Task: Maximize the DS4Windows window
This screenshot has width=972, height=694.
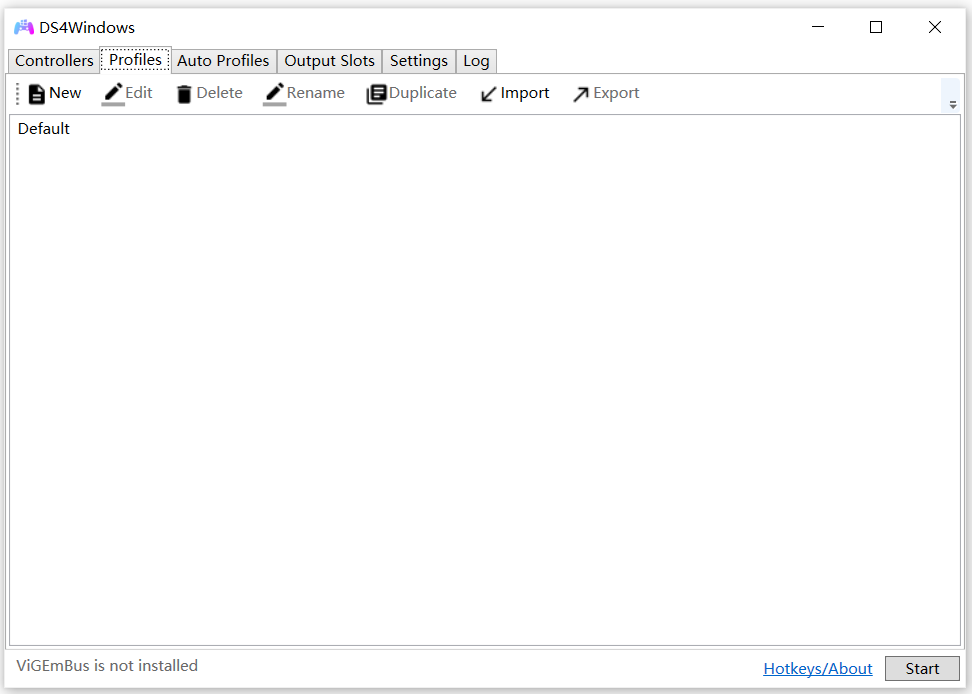Action: 876,27
